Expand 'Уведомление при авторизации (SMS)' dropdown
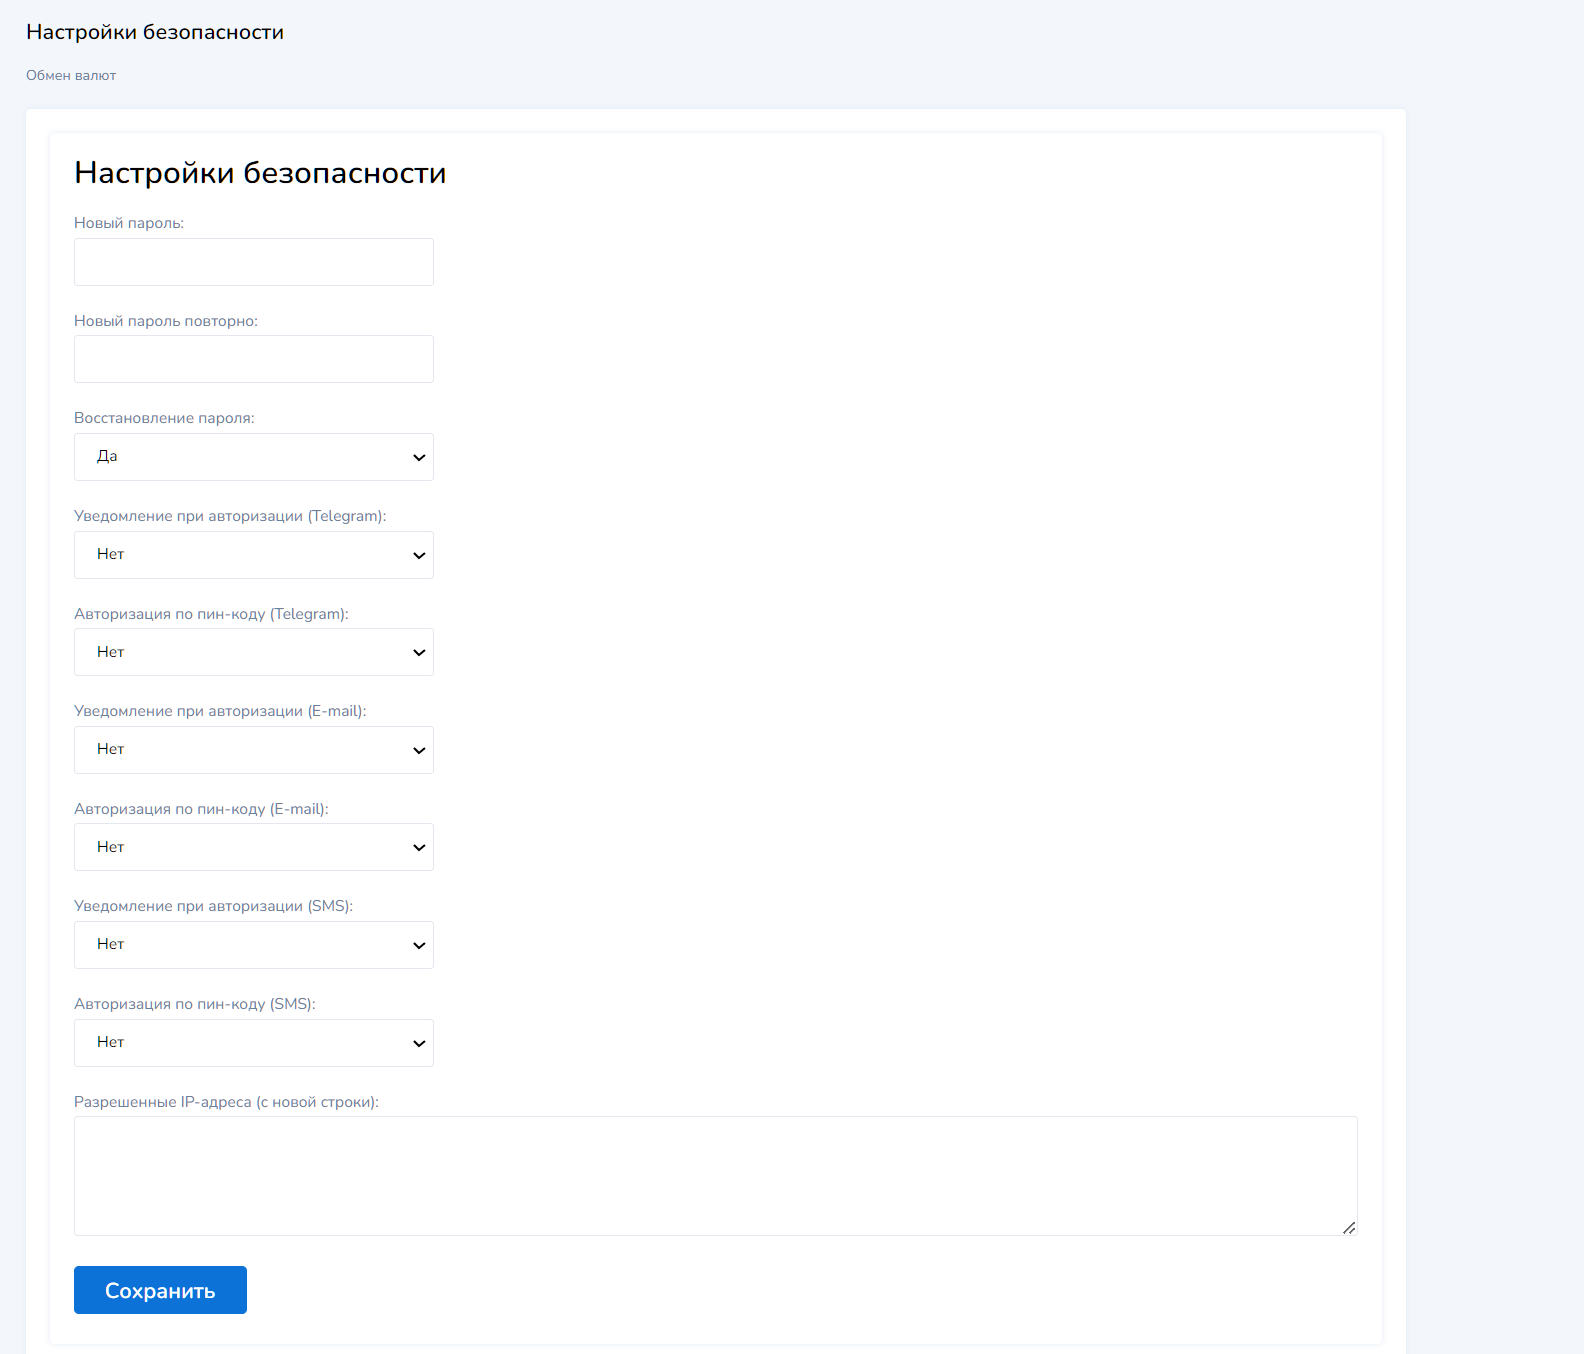 253,945
